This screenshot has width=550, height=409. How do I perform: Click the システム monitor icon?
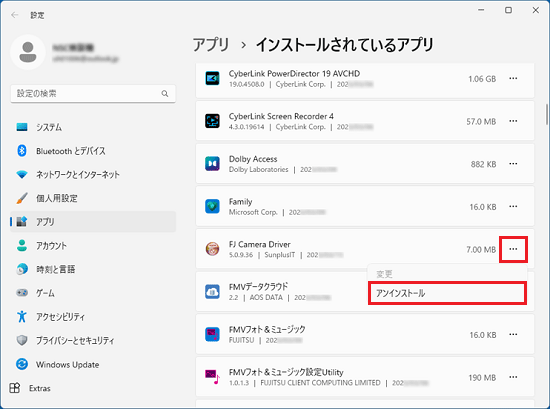point(22,127)
